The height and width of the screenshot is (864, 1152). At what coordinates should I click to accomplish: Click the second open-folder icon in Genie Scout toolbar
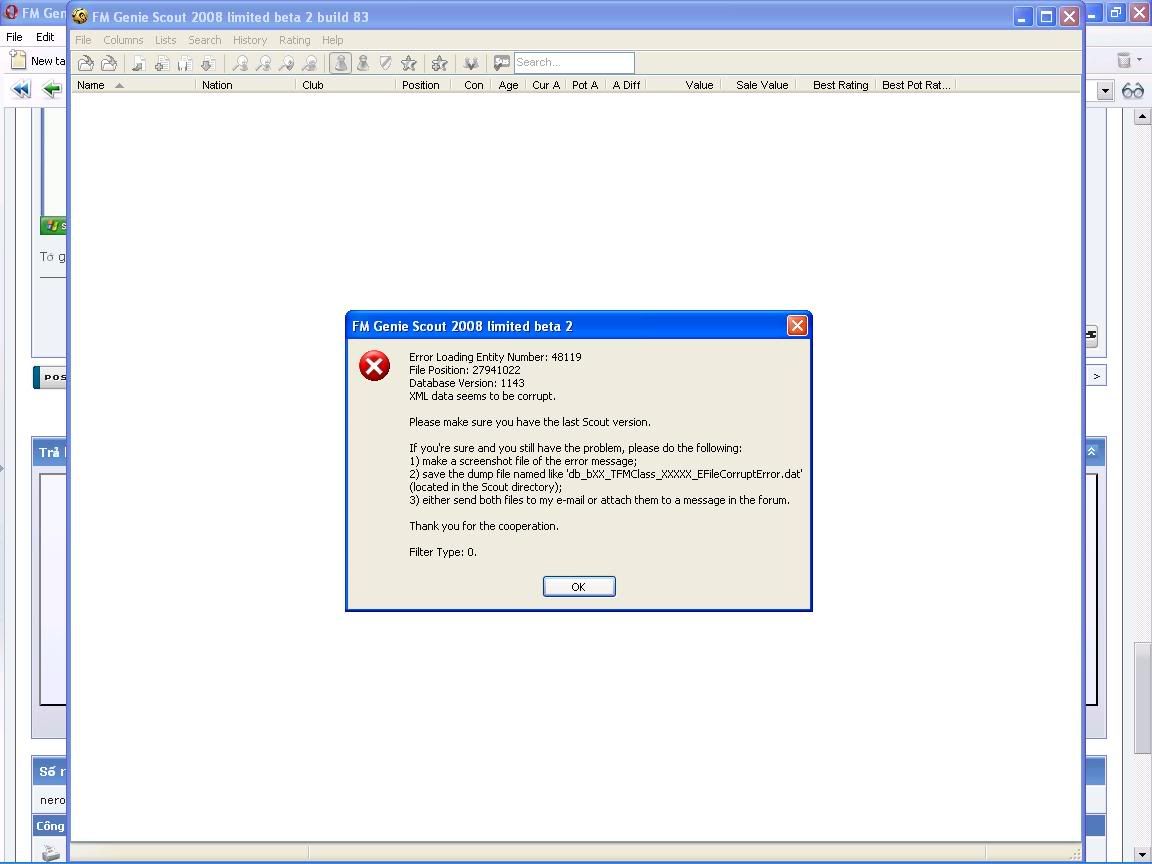tap(109, 63)
